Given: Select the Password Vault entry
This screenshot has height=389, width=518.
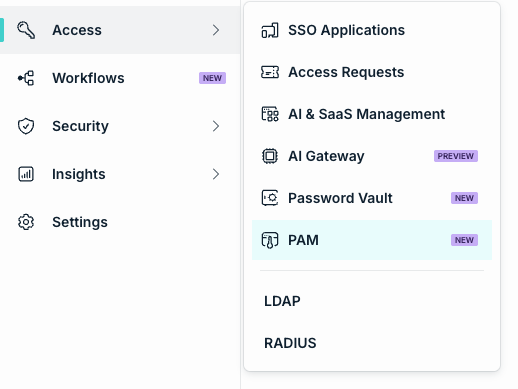Looking at the screenshot, I should point(372,198).
